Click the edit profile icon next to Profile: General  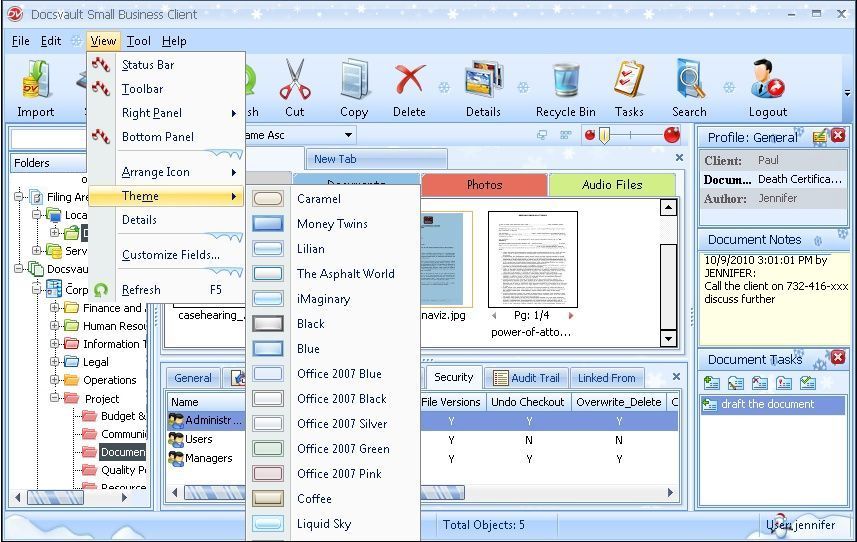(819, 137)
